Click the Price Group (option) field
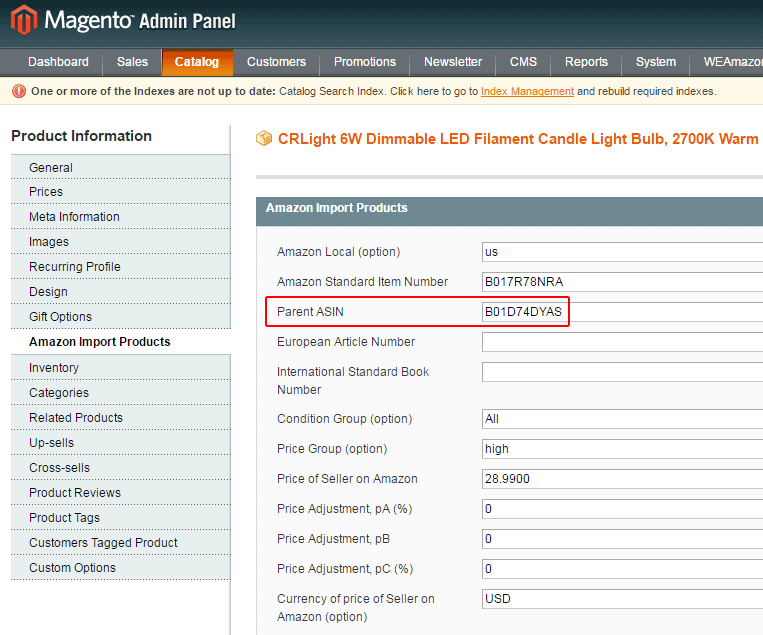Screen dimensions: 763x635 (x=622, y=449)
